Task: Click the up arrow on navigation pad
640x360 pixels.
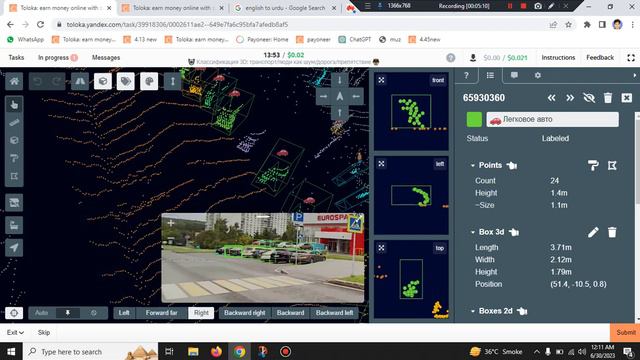Action: (x=340, y=112)
